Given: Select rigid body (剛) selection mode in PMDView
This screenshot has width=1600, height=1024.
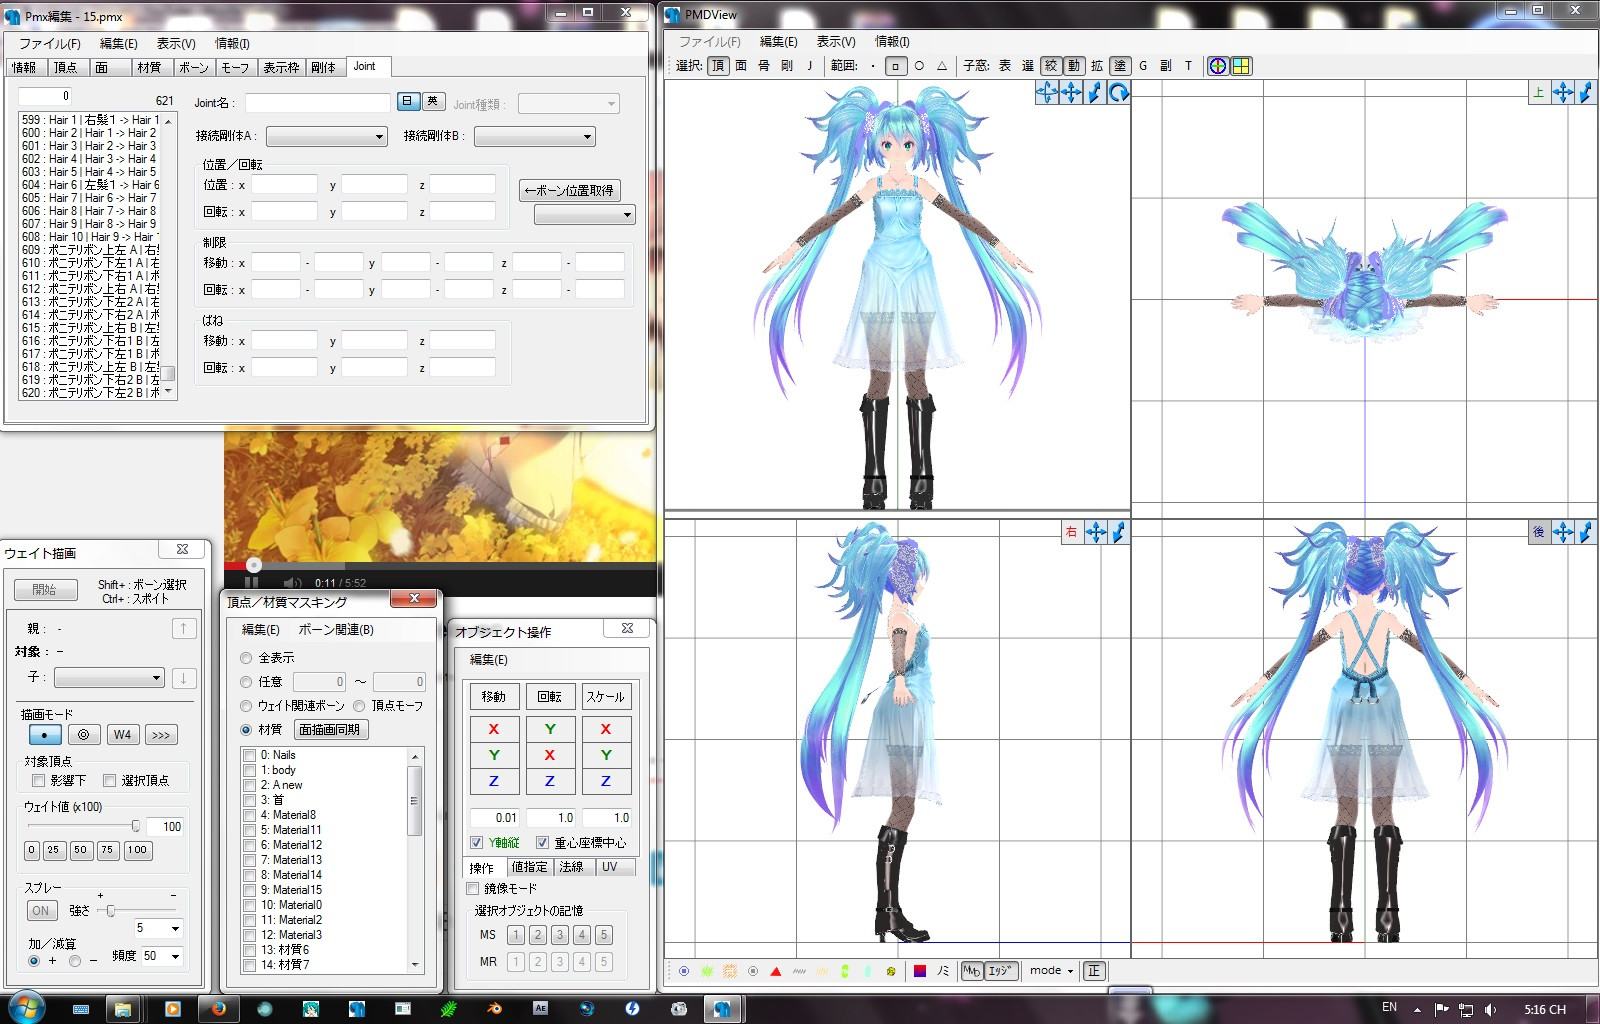Looking at the screenshot, I should 787,66.
